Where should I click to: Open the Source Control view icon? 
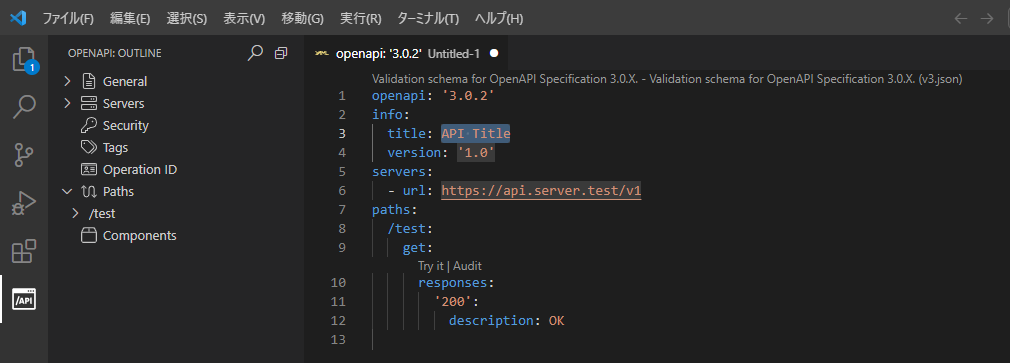point(24,155)
